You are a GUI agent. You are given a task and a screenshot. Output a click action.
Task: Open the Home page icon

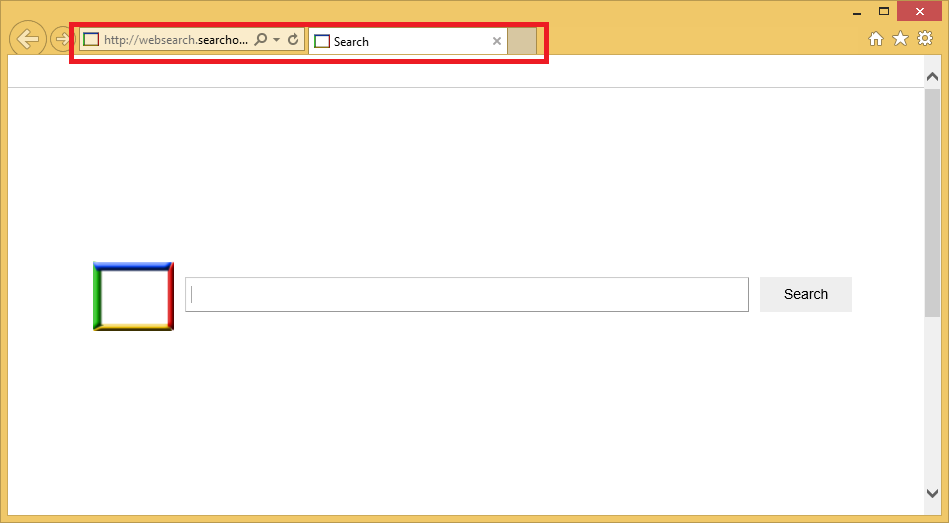coord(876,39)
